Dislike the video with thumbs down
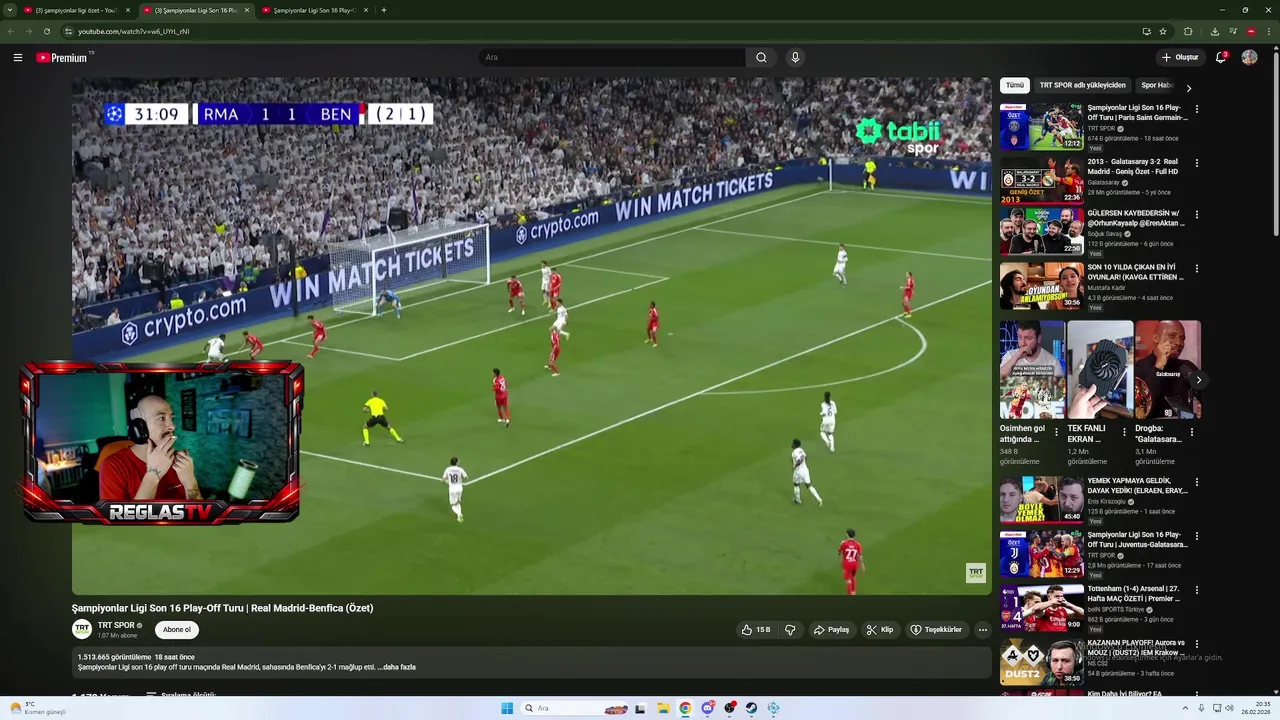 click(x=790, y=630)
